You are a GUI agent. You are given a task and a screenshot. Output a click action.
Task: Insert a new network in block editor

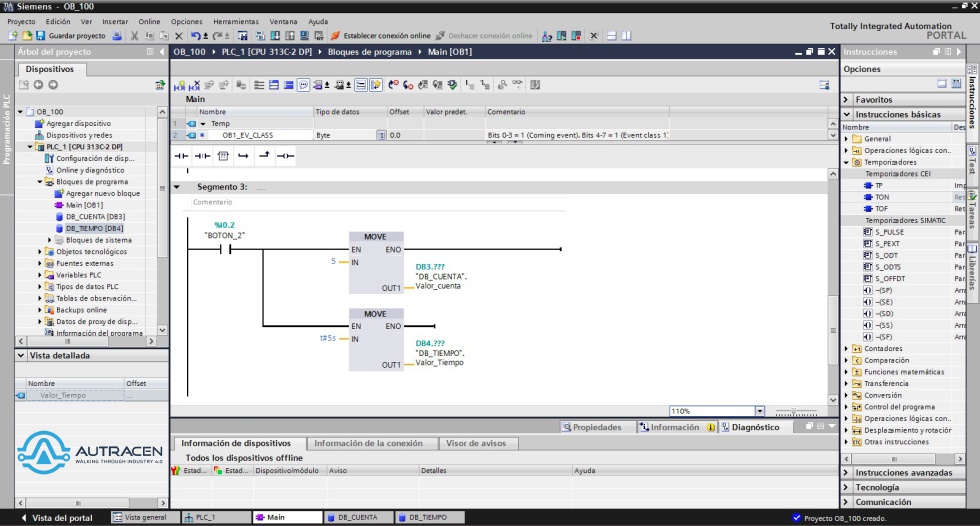click(179, 85)
